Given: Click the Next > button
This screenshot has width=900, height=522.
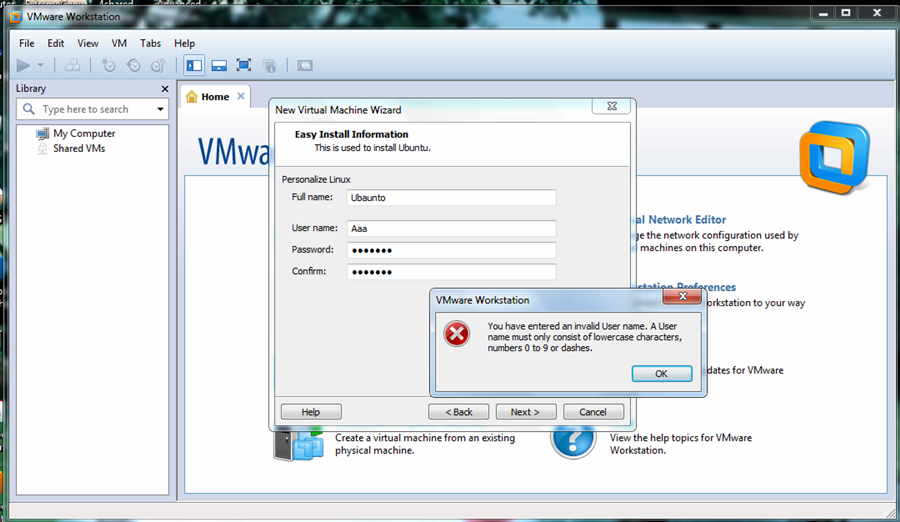Looking at the screenshot, I should click(526, 412).
